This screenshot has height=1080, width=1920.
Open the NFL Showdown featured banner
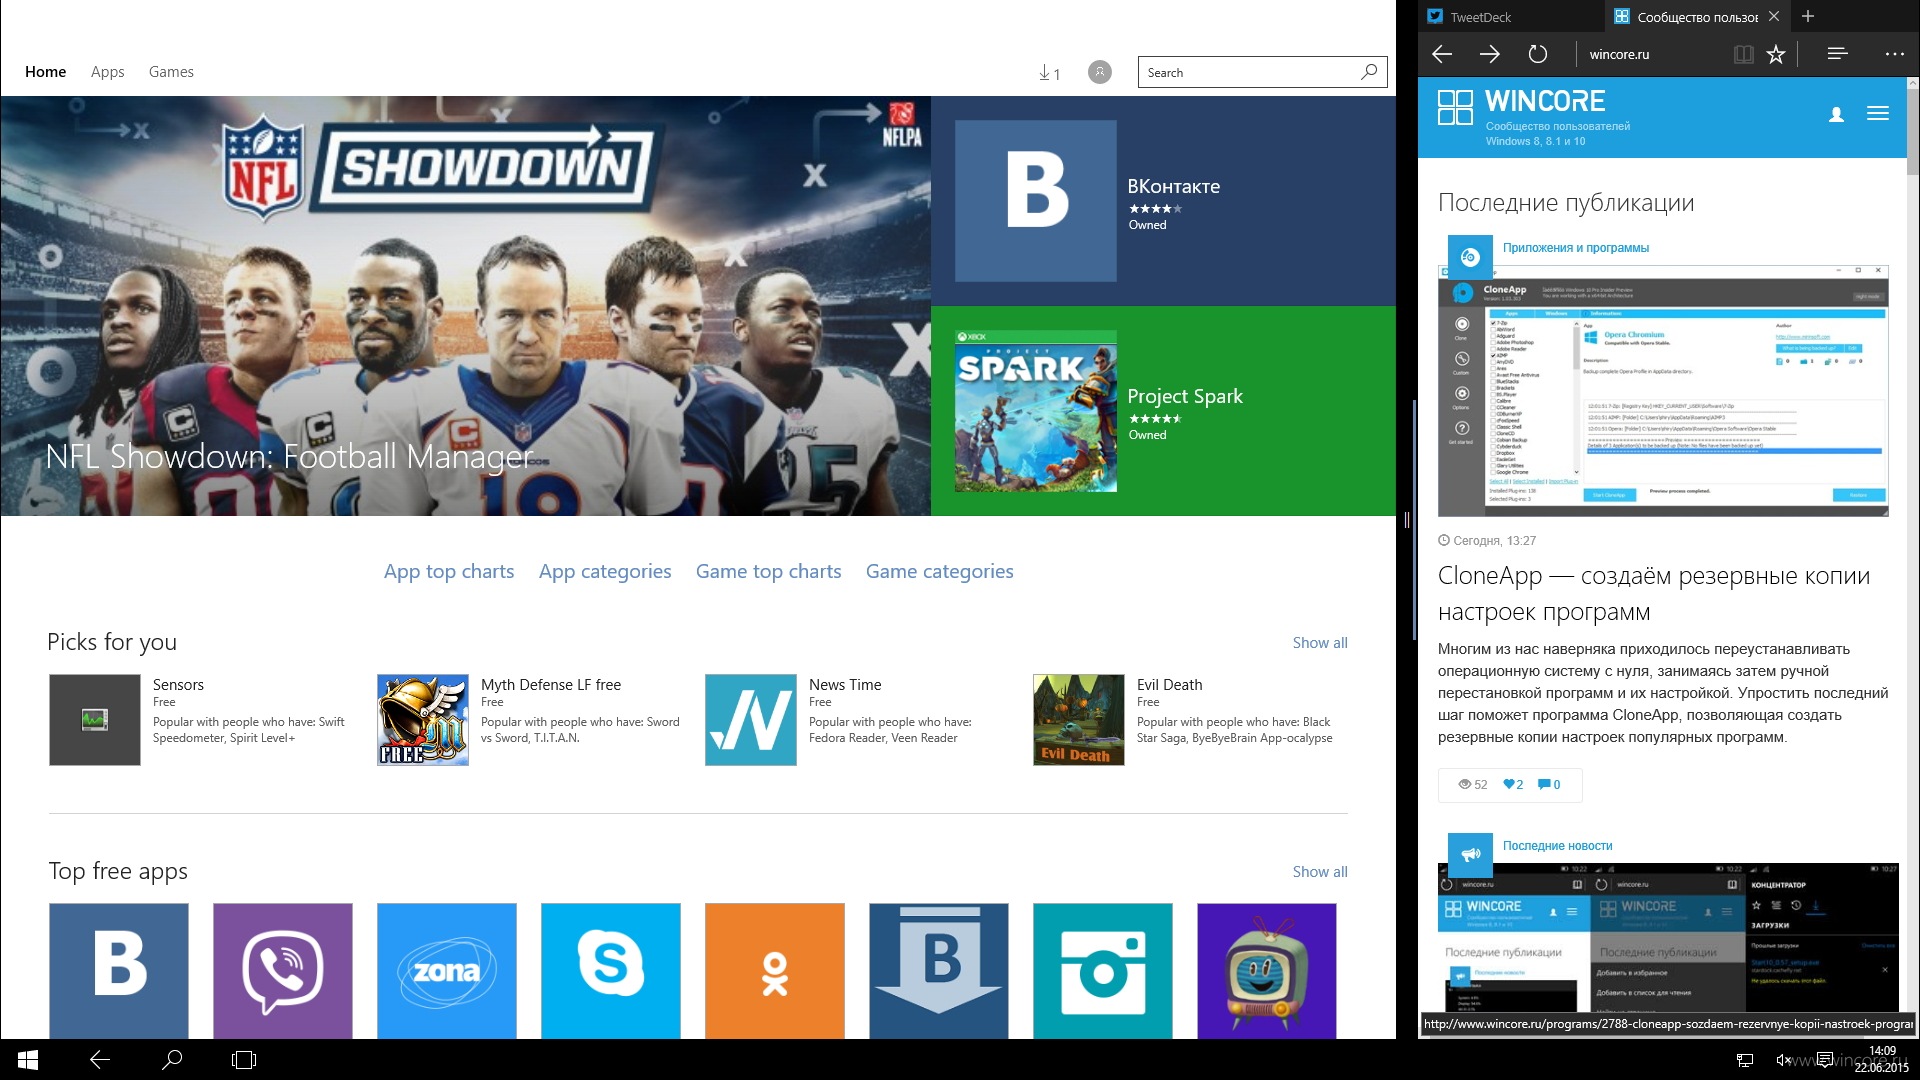pyautogui.click(x=466, y=306)
